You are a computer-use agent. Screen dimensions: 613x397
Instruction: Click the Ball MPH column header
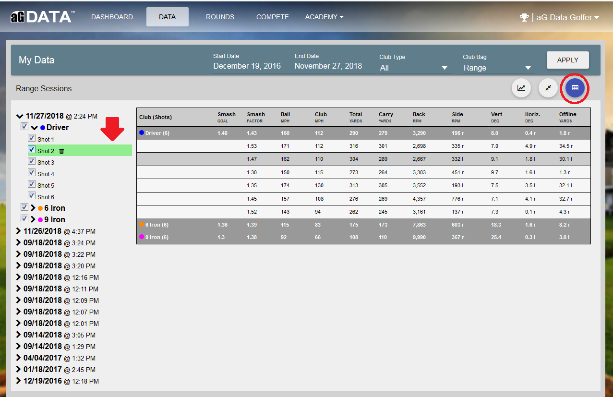tap(285, 117)
